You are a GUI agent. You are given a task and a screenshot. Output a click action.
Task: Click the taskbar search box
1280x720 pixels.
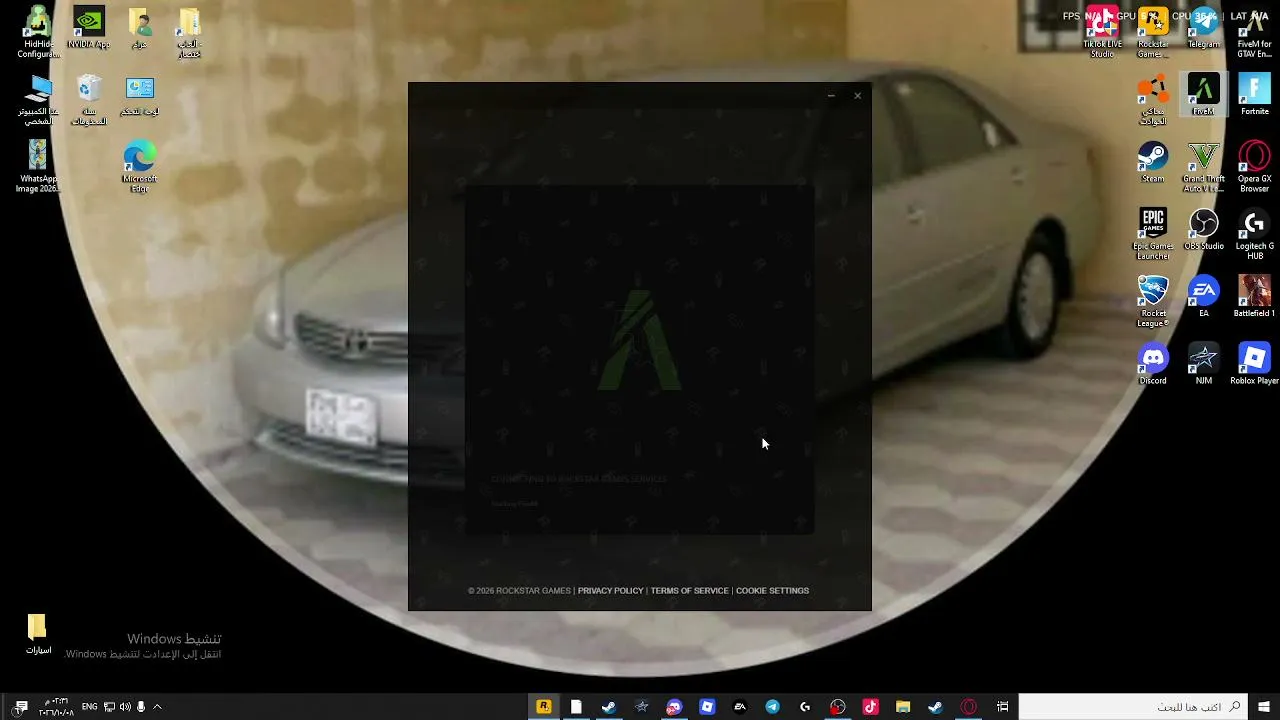tap(1133, 707)
